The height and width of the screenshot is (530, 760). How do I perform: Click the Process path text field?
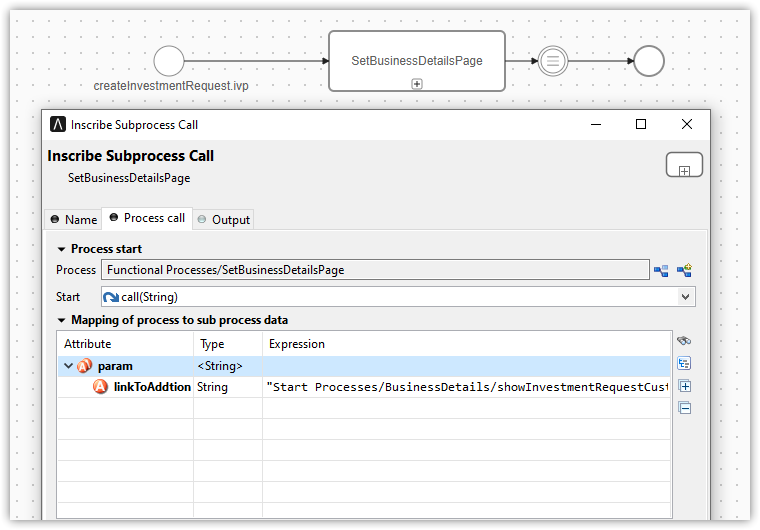pos(375,270)
